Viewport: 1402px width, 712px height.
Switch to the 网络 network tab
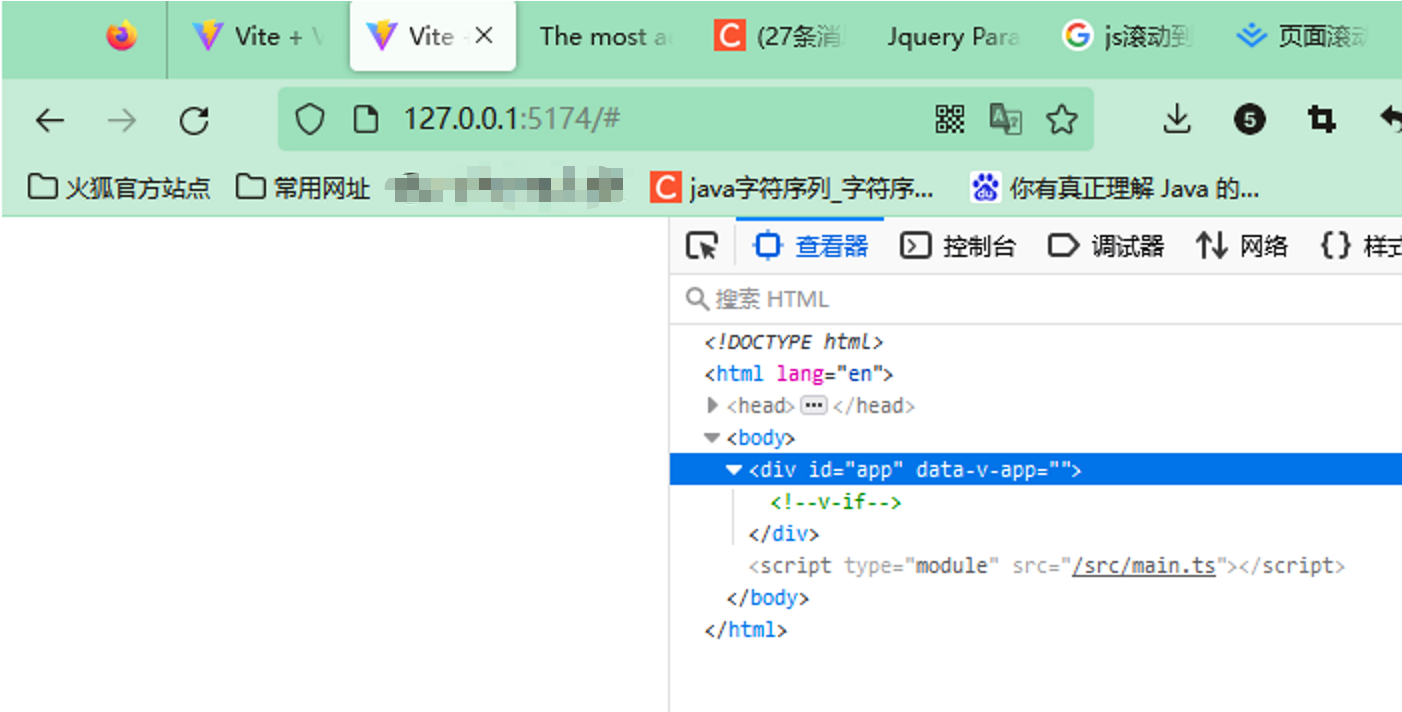1242,246
